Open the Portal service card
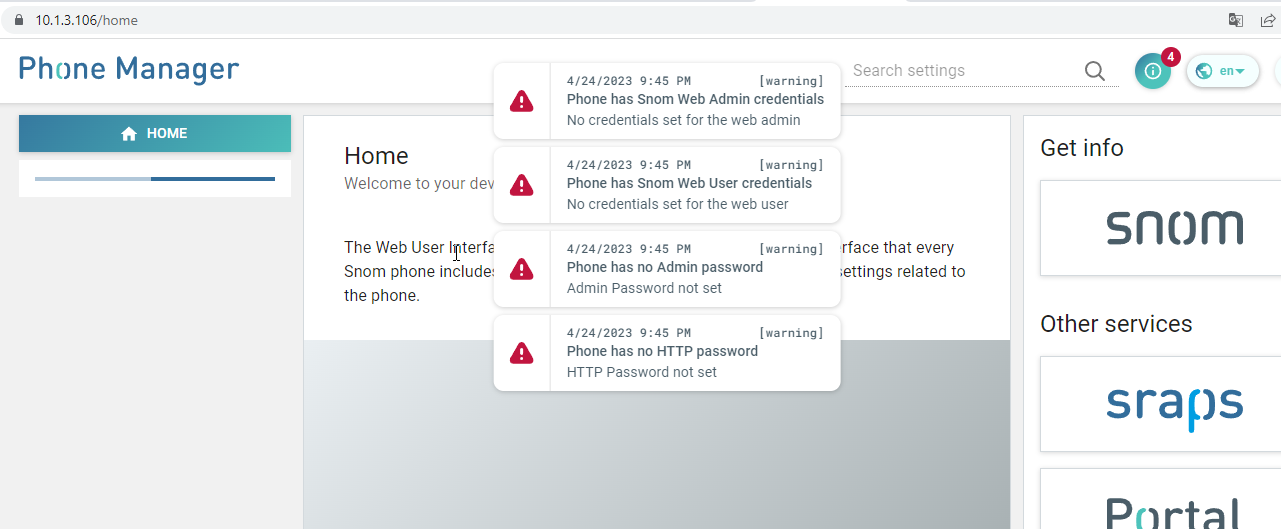 tap(1161, 499)
